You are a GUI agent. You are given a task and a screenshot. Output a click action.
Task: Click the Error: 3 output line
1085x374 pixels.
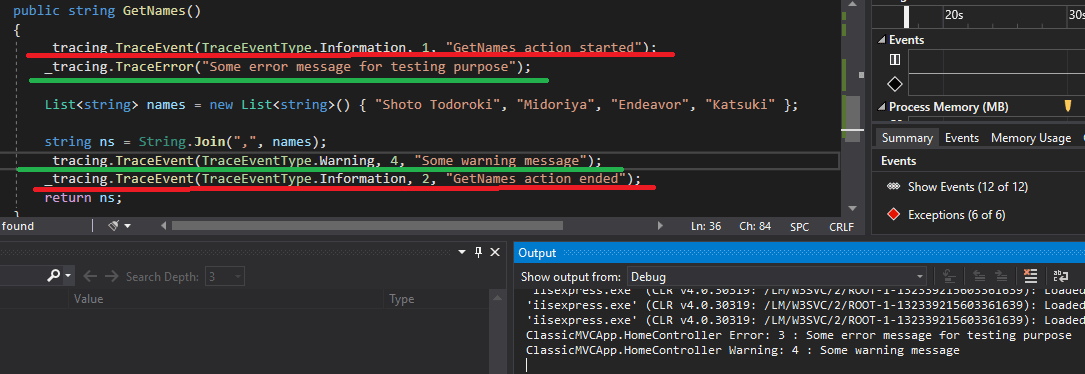[799, 335]
